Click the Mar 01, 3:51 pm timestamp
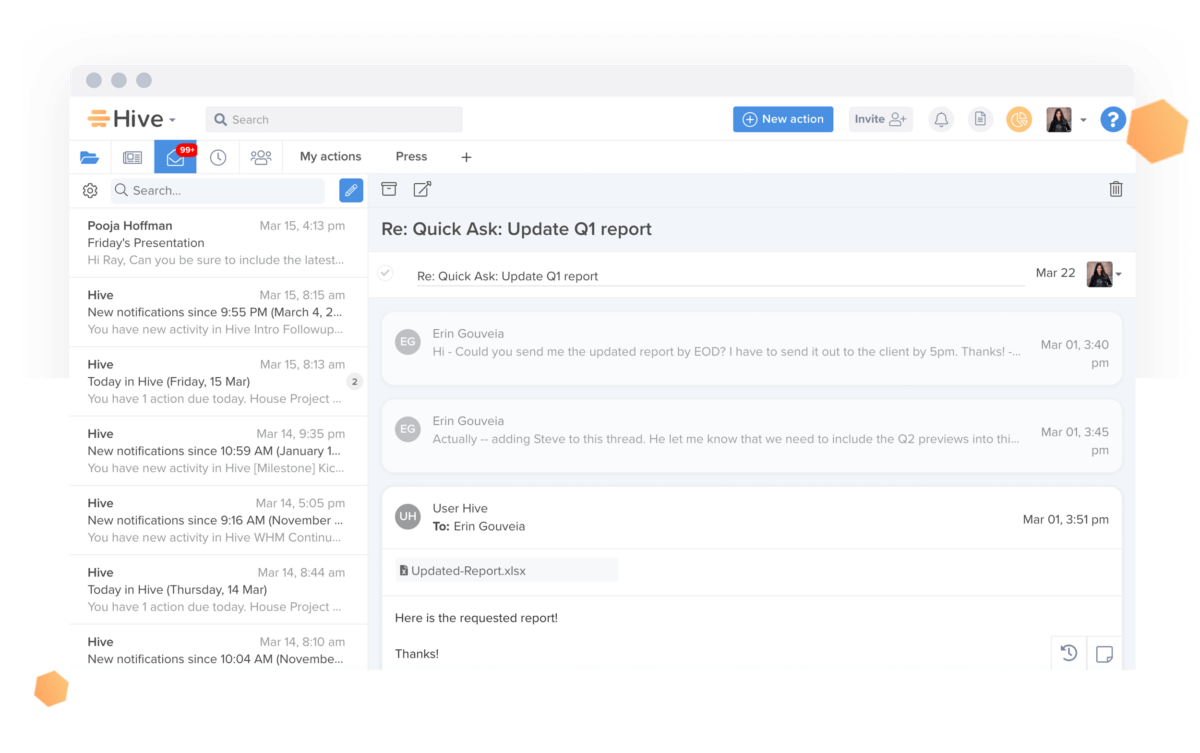1200x753 pixels. pyautogui.click(x=1065, y=520)
